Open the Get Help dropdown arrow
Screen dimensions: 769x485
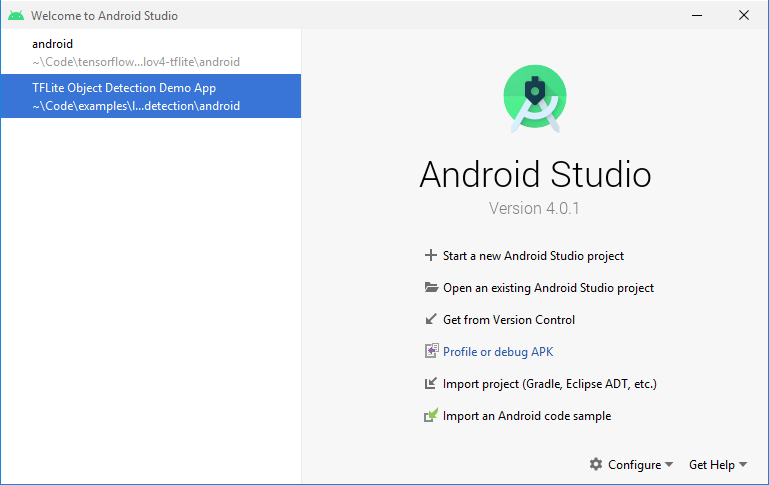pyautogui.click(x=743, y=464)
